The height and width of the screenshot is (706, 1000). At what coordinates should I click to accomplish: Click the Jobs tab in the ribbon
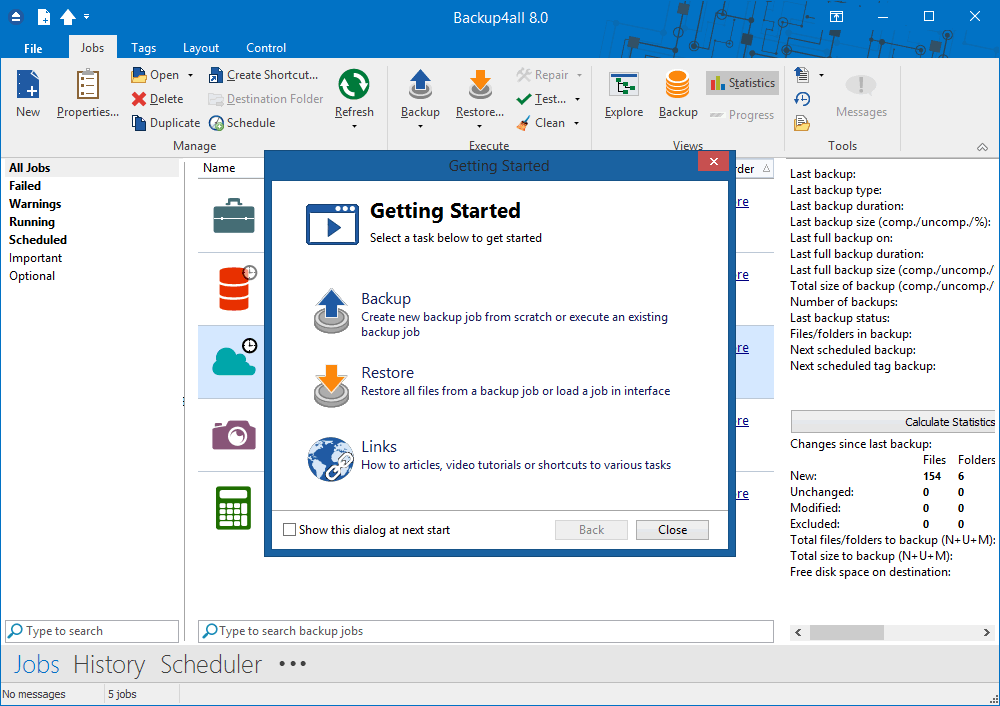tap(92, 48)
